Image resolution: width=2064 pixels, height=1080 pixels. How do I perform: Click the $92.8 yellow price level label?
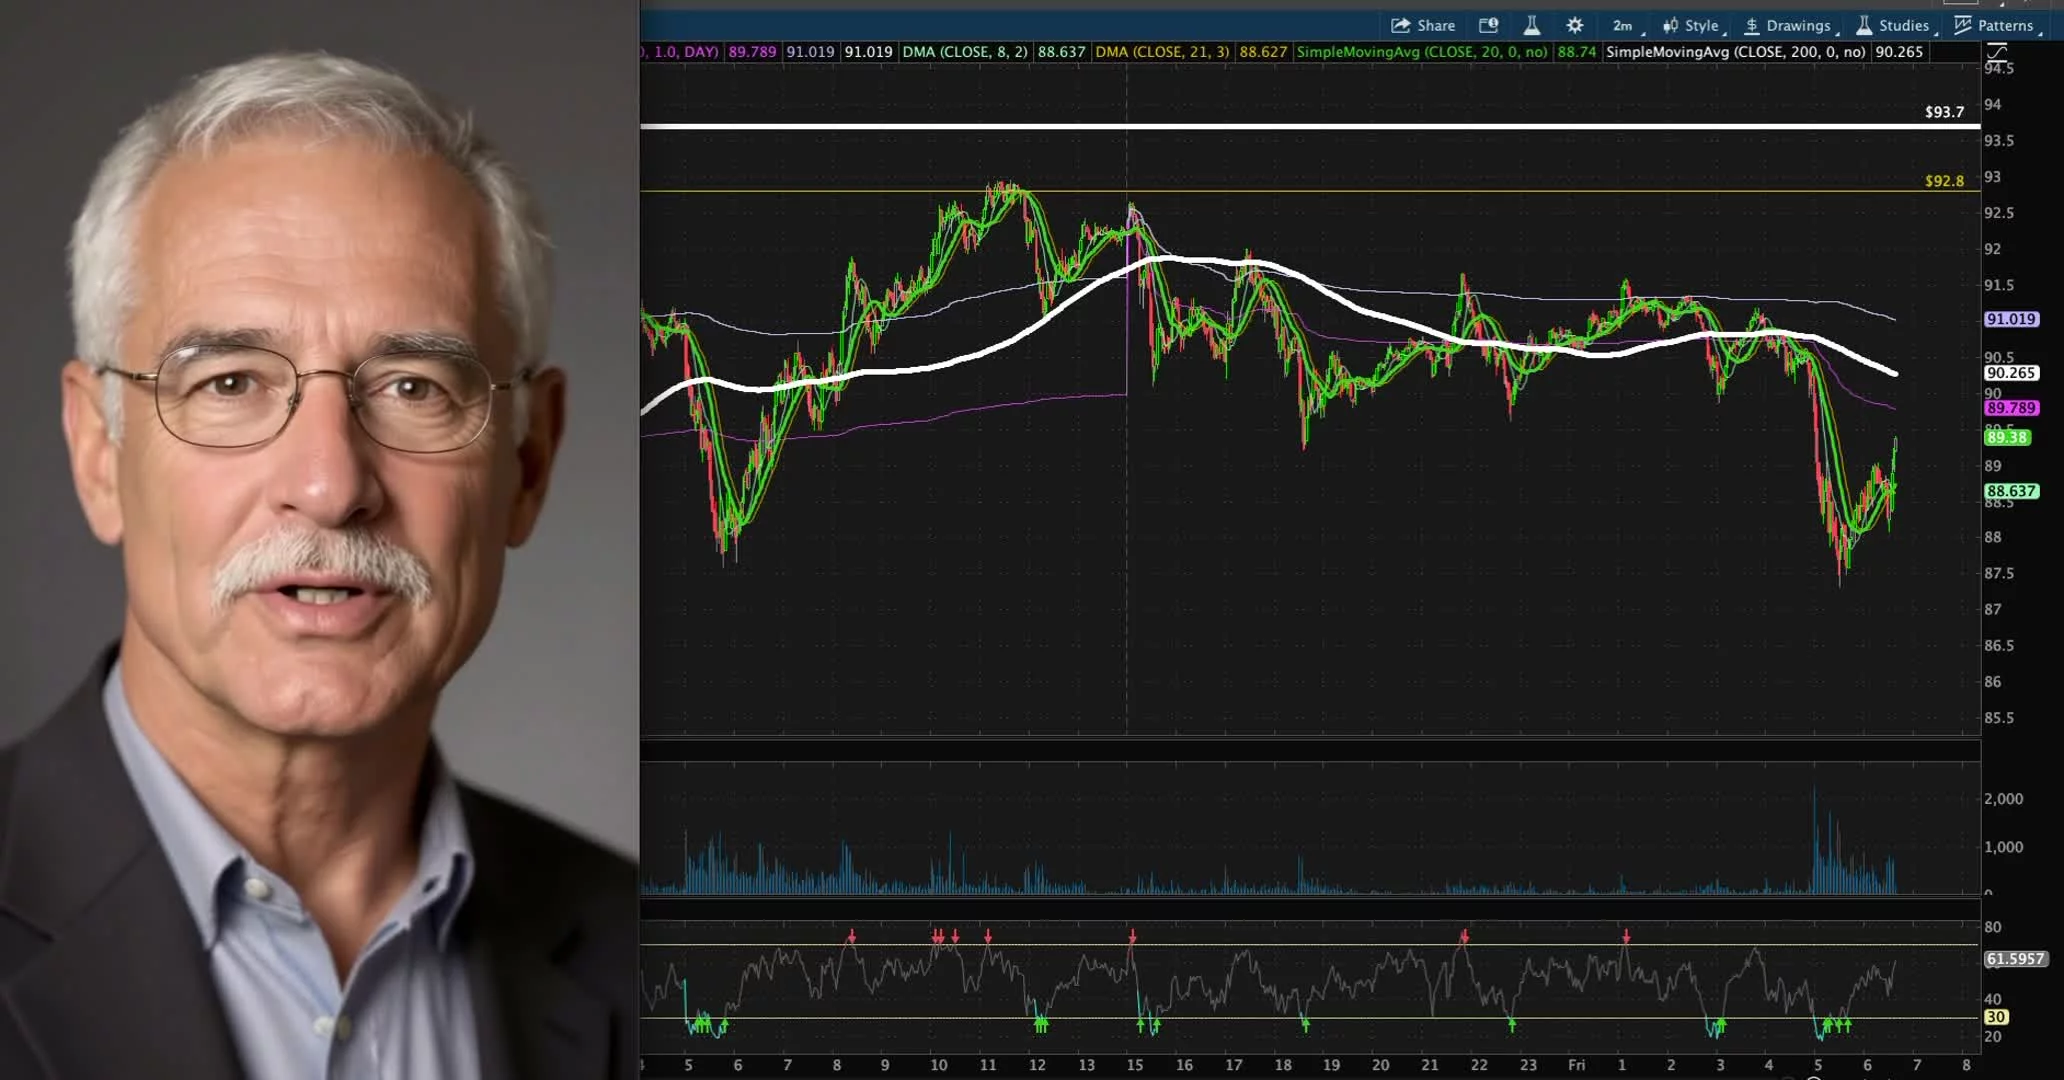click(1944, 181)
